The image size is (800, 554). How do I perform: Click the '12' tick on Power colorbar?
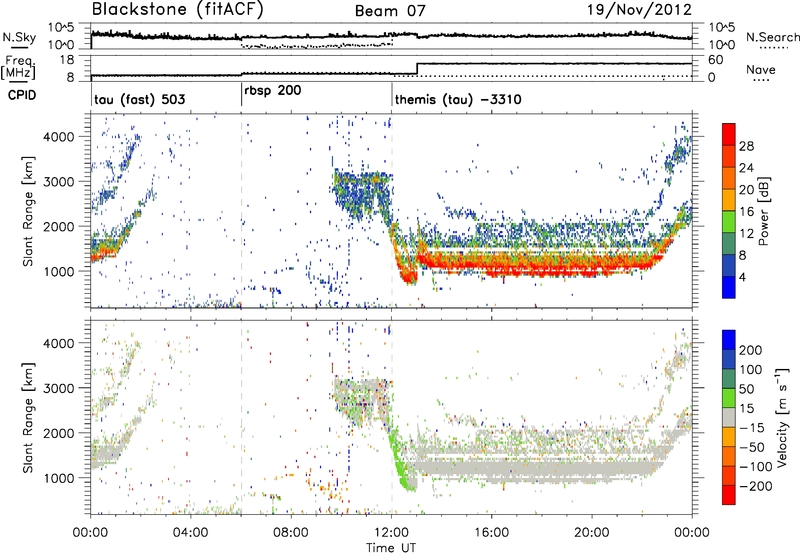[746, 234]
